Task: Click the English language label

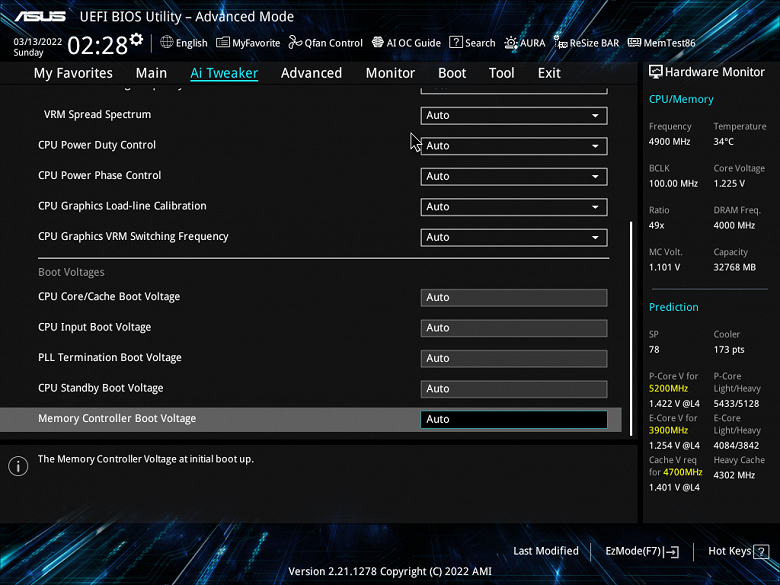Action: [192, 43]
